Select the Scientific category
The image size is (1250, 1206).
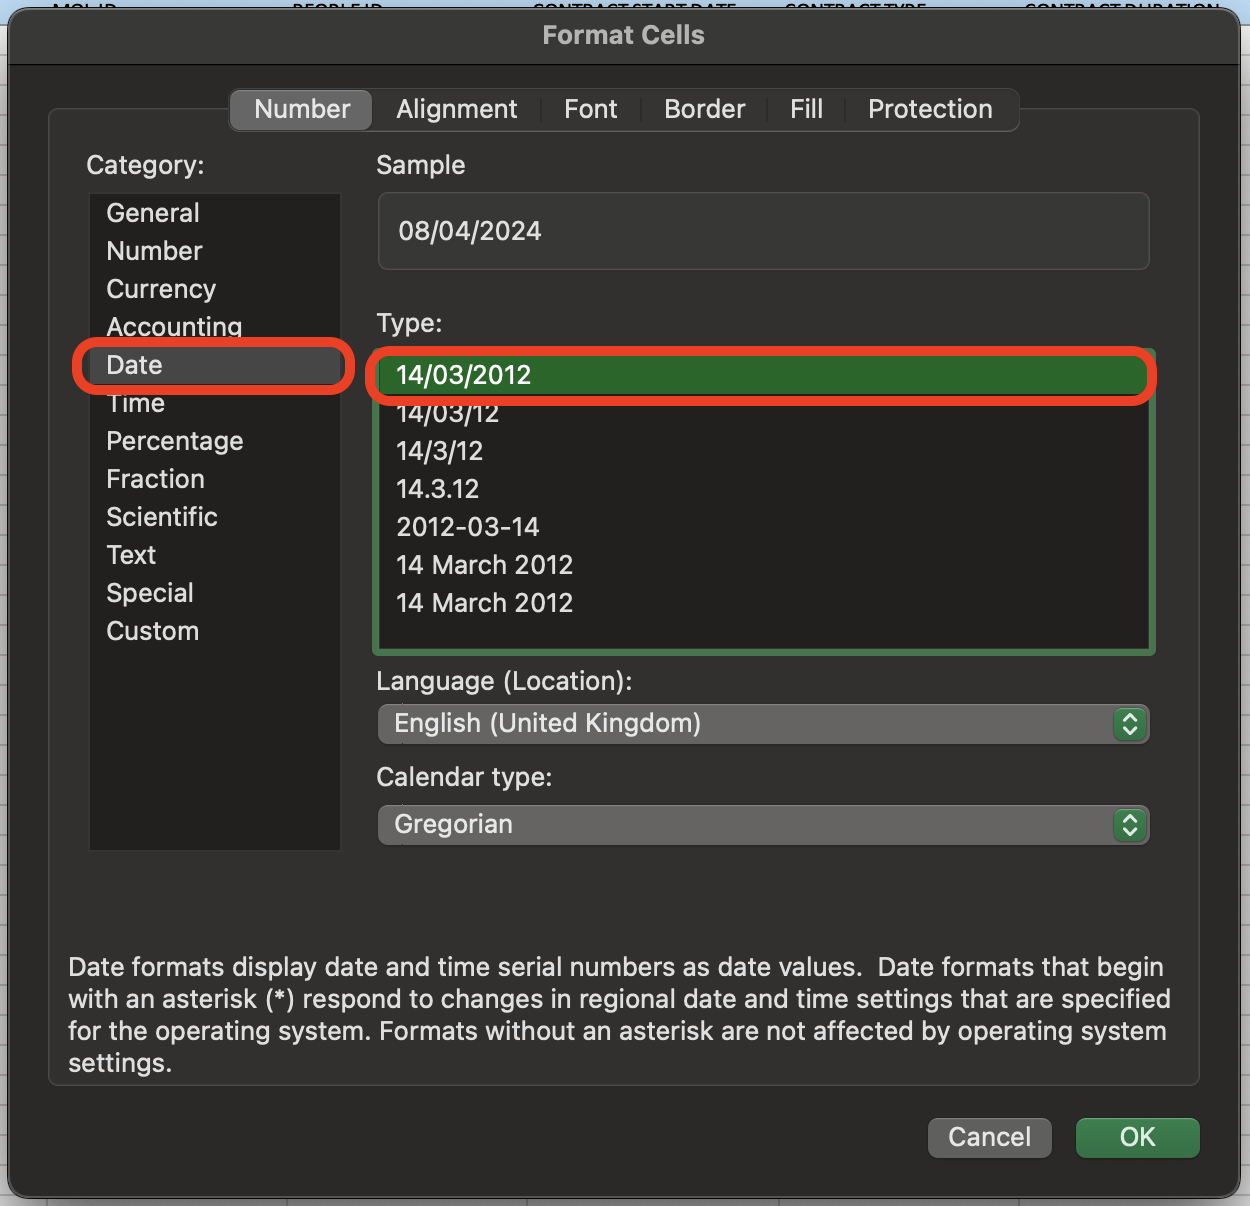pyautogui.click(x=162, y=517)
